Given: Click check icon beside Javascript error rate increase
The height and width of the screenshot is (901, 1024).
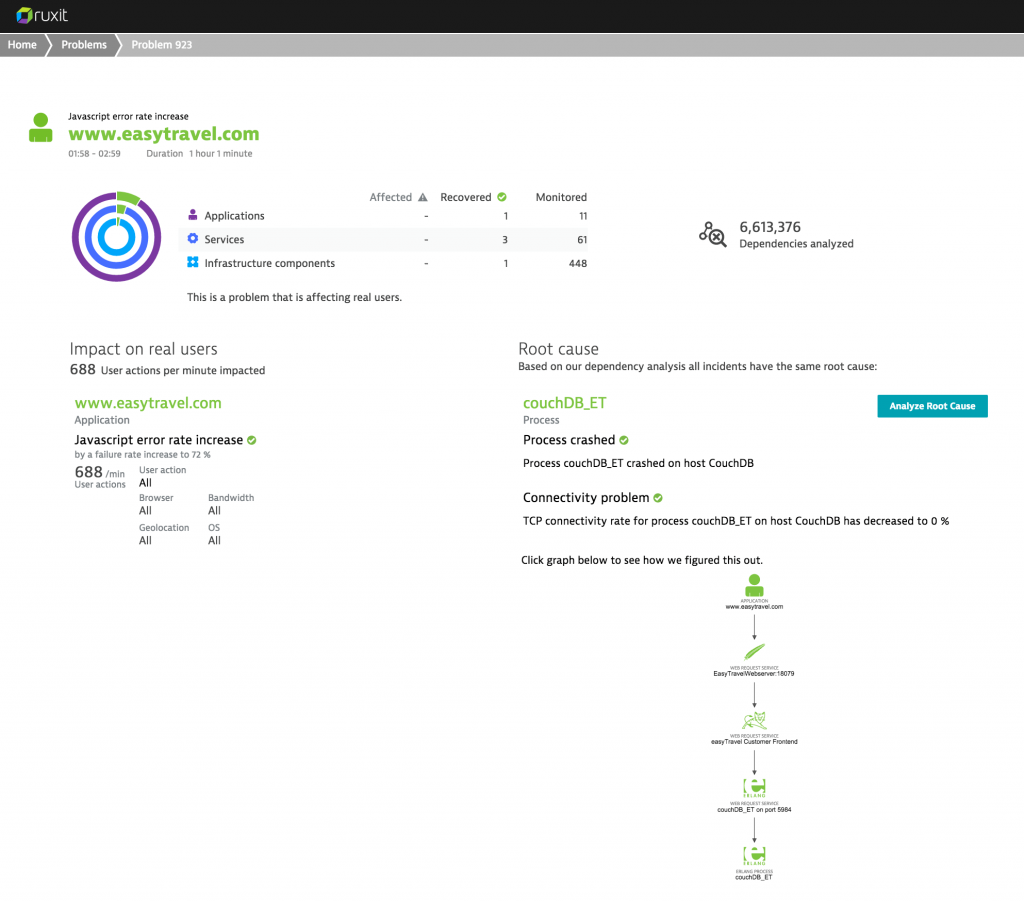Looking at the screenshot, I should tap(252, 440).
